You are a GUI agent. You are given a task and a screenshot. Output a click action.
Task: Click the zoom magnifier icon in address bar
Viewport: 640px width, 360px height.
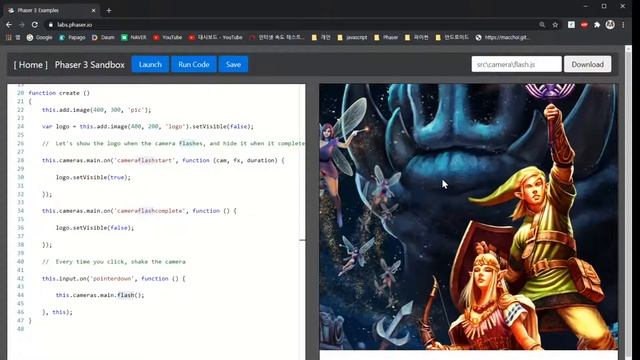tap(542, 25)
